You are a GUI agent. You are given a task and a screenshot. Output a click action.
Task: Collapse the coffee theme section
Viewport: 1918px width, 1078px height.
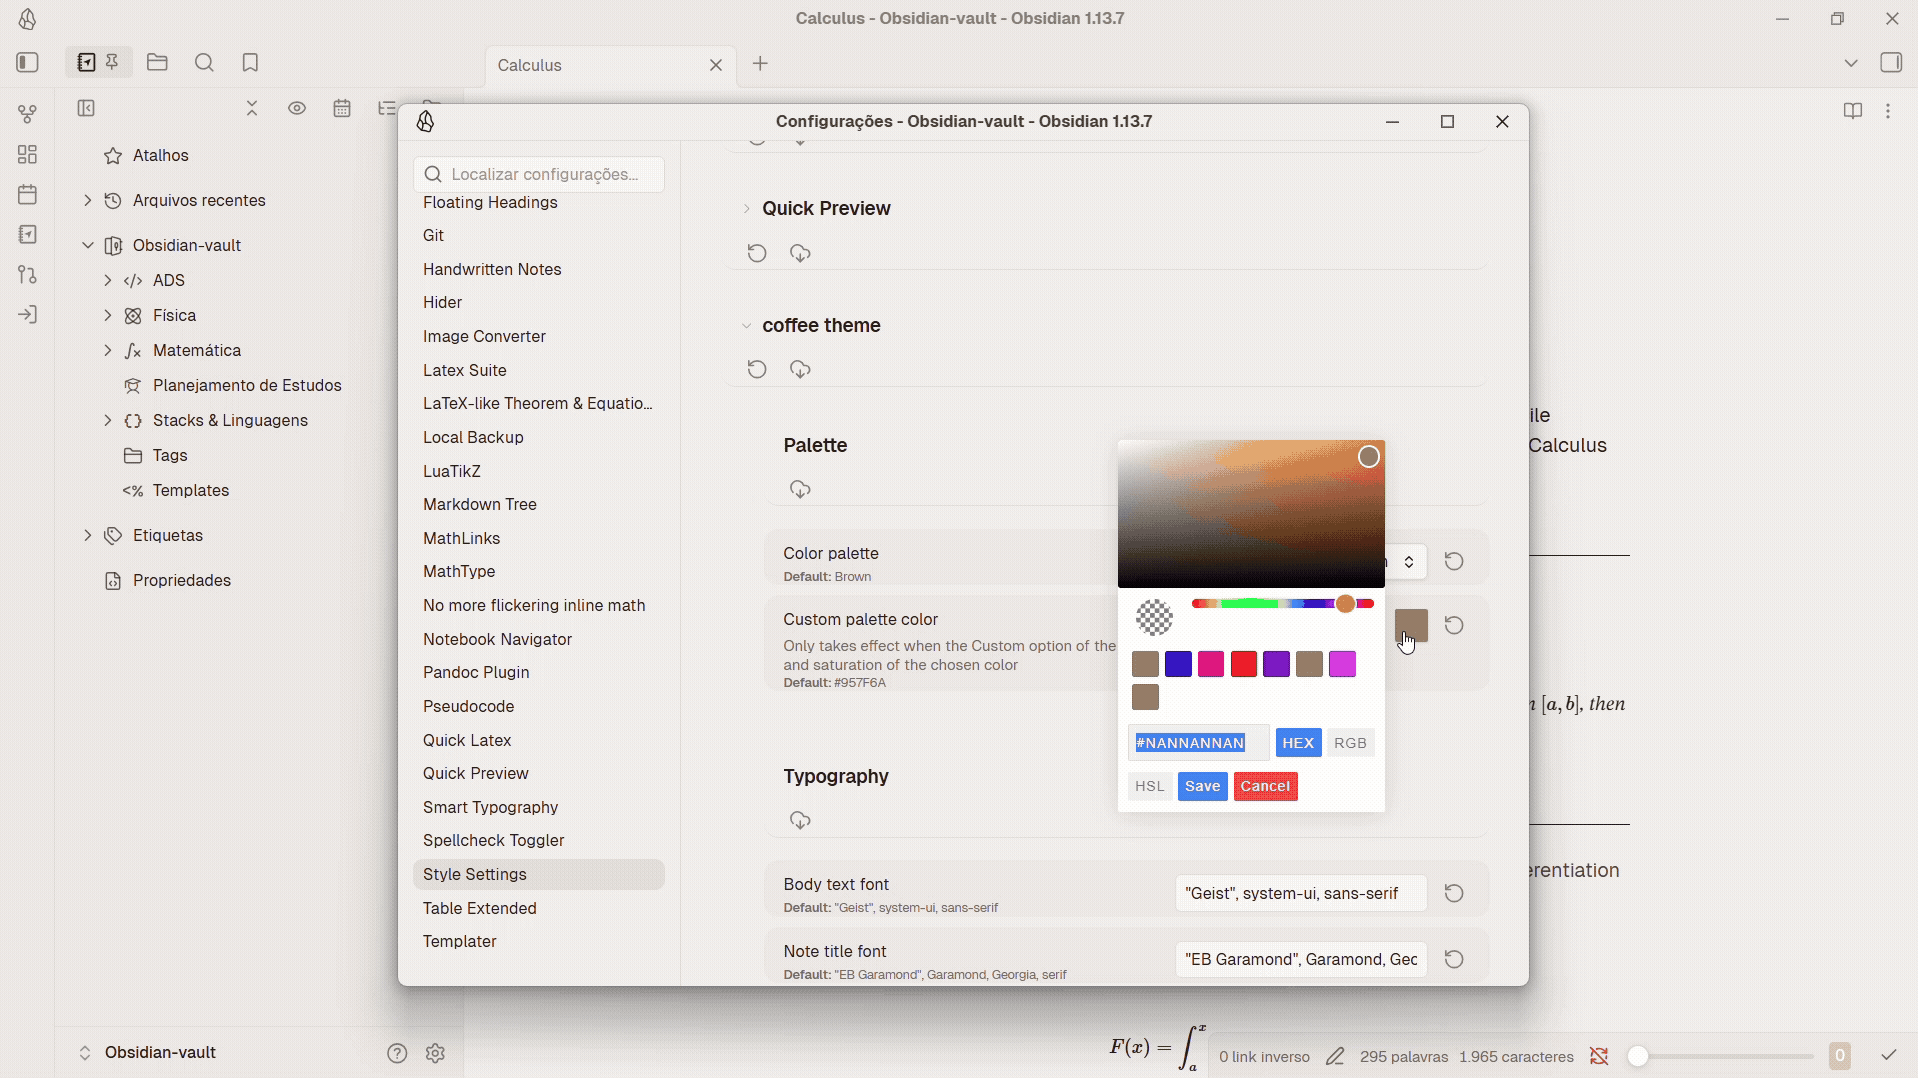[x=746, y=326]
